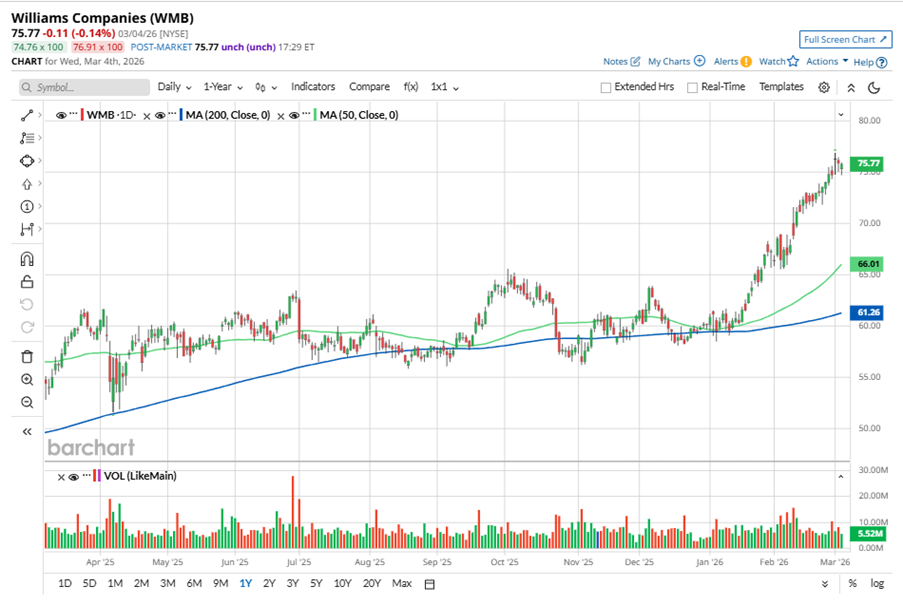The image size is (903, 605).
Task: Click the 66.01 MA 50 value label
Action: click(x=867, y=264)
